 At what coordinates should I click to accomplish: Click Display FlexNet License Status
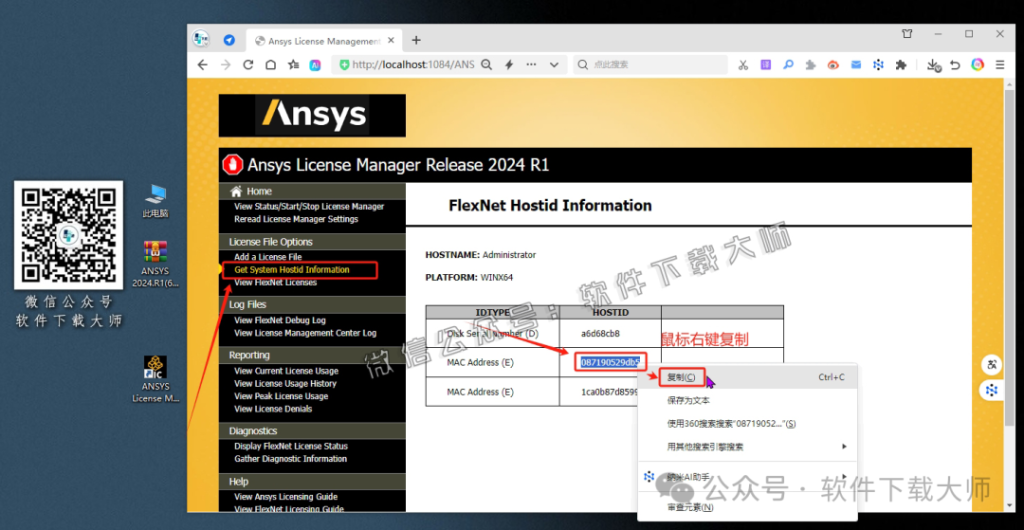click(x=291, y=446)
